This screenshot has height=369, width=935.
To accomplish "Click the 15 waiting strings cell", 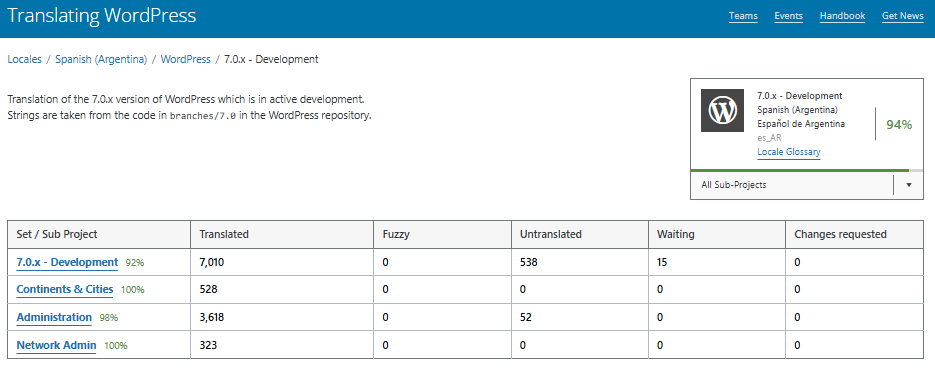I will 717,262.
